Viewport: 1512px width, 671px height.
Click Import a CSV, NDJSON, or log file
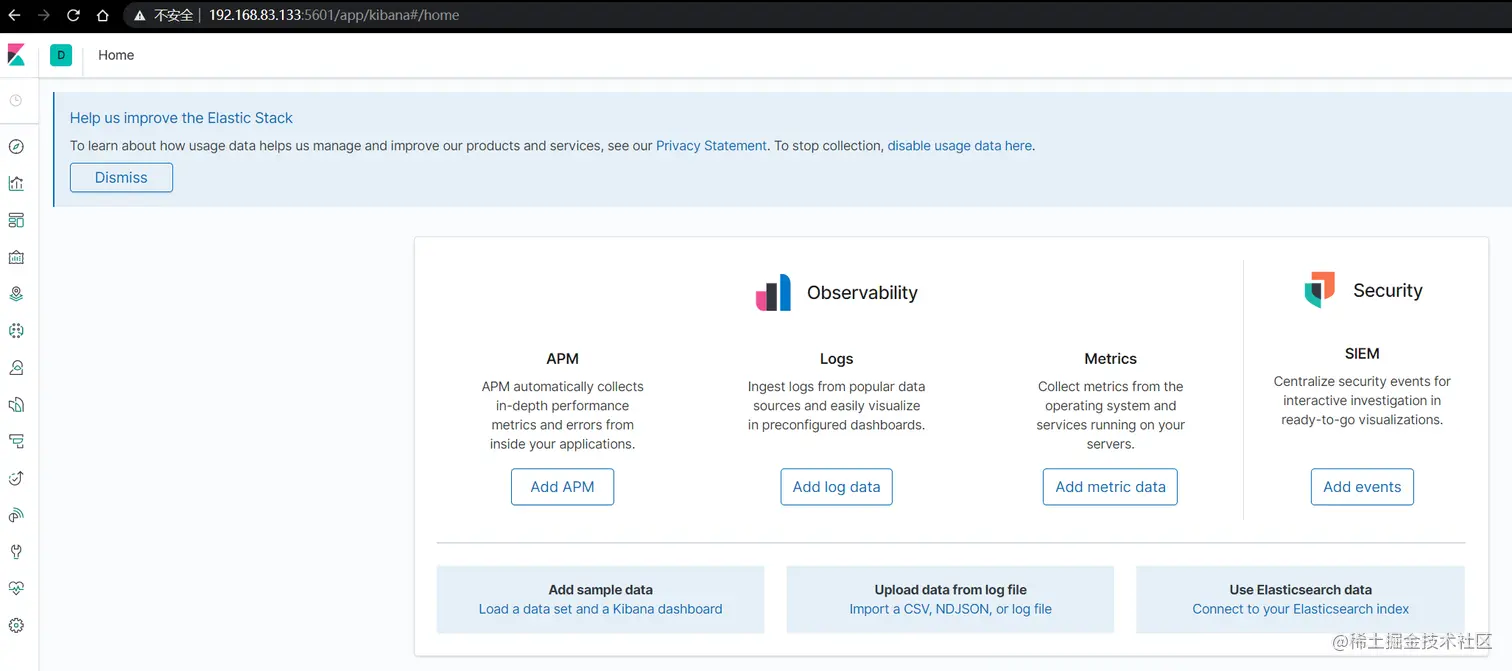click(x=950, y=609)
